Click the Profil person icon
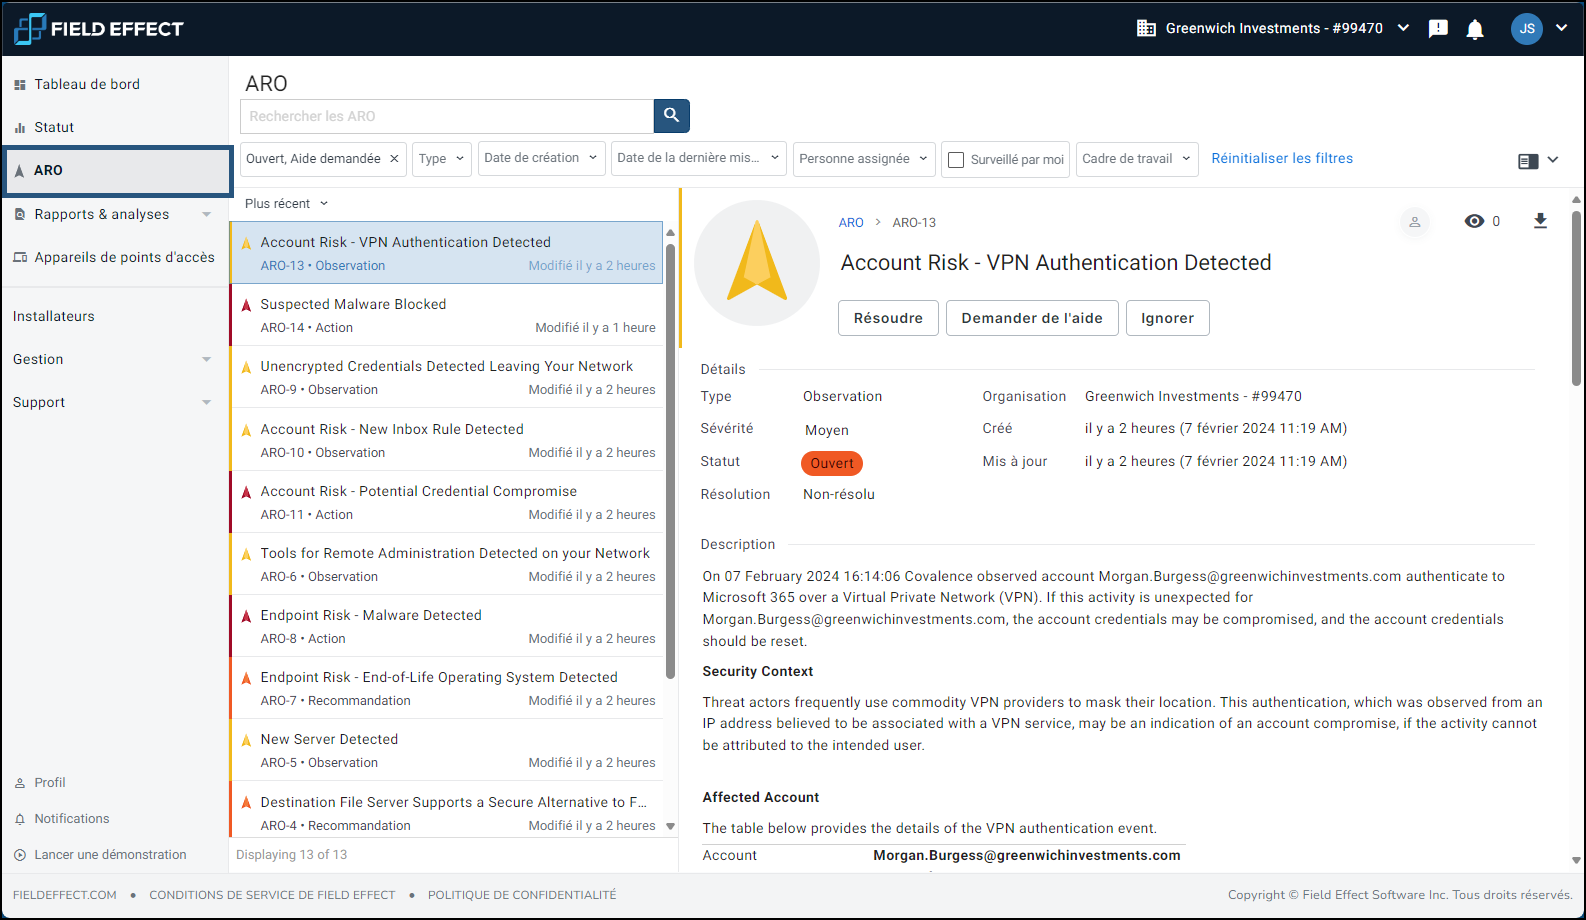 coord(20,783)
